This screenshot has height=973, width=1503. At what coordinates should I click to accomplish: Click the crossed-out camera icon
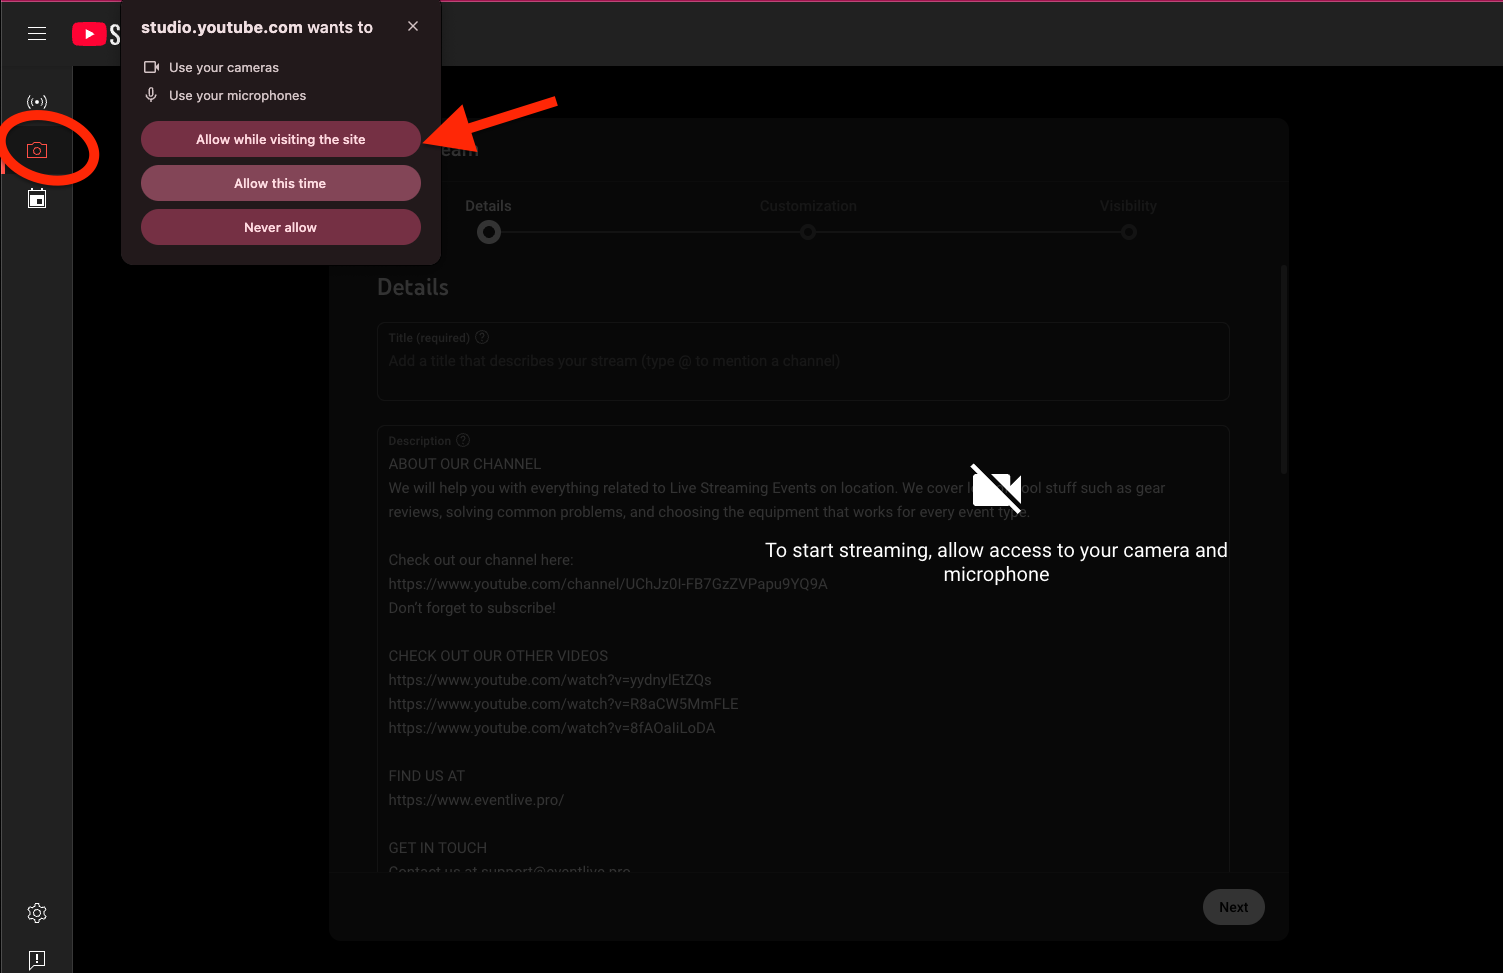pyautogui.click(x=996, y=489)
